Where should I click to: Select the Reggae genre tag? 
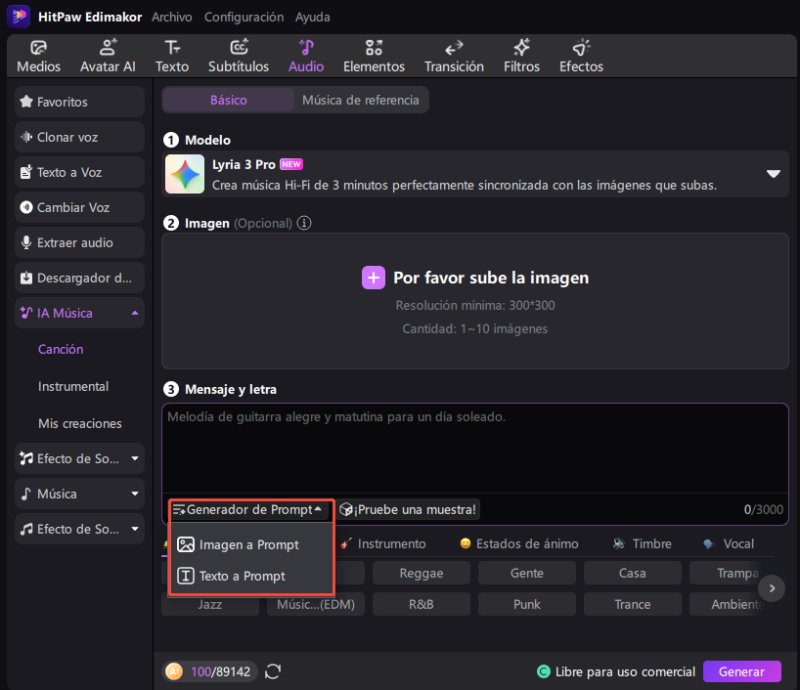pos(421,573)
